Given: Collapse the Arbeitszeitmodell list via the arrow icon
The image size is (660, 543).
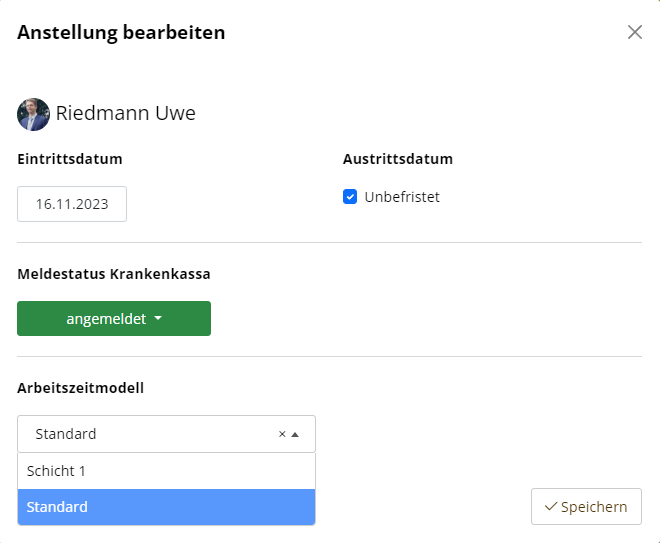Looking at the screenshot, I should click(x=295, y=434).
